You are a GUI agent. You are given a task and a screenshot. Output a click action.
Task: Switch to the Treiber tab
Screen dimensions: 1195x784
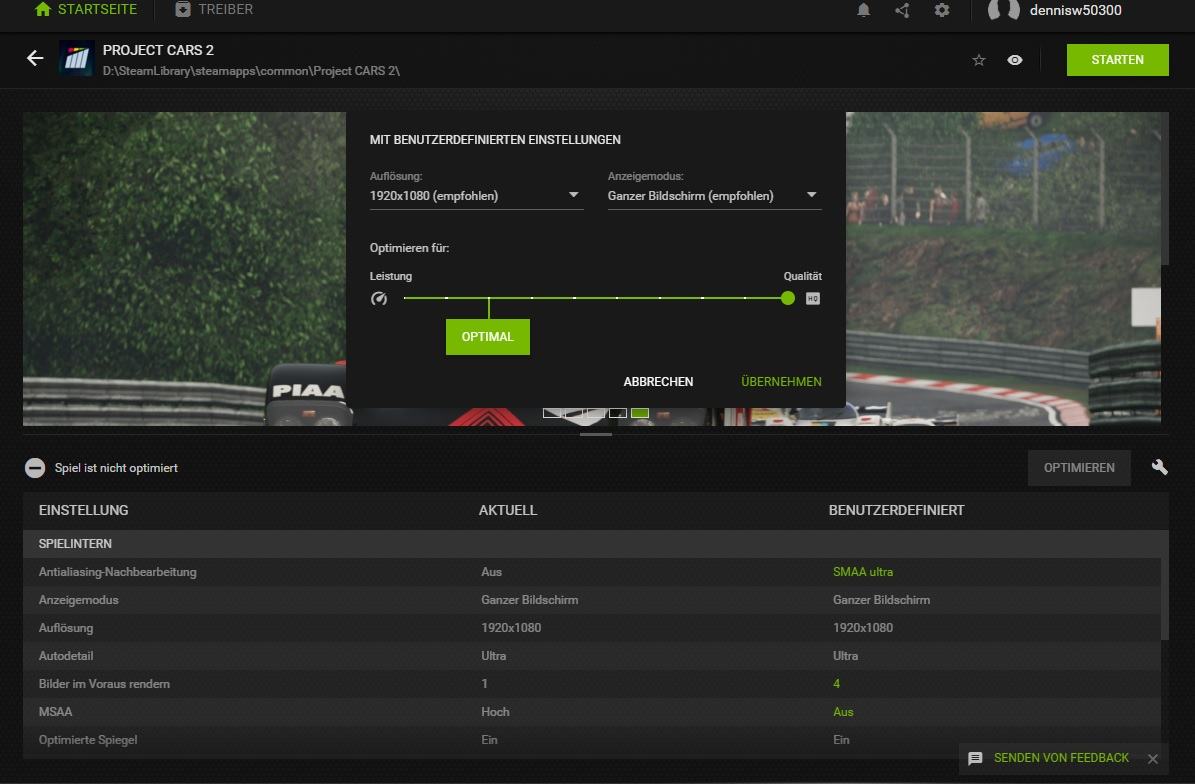coord(214,10)
